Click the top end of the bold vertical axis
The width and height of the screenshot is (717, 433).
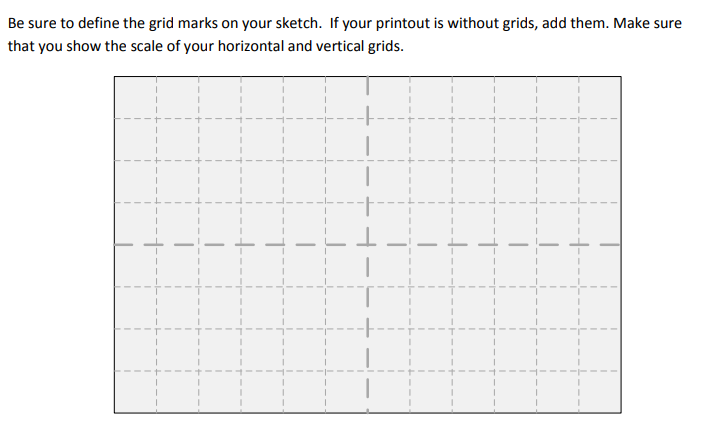(367, 81)
